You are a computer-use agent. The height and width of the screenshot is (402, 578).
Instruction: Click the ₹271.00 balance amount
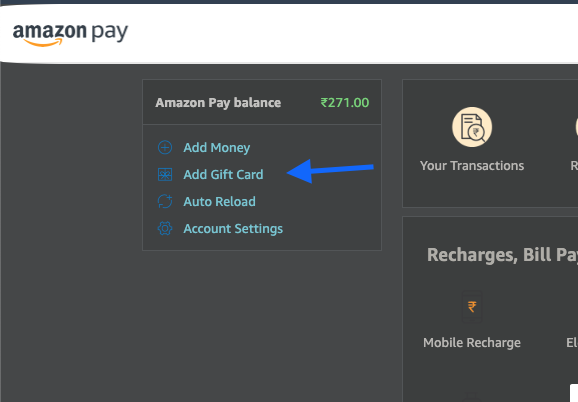[x=345, y=102]
